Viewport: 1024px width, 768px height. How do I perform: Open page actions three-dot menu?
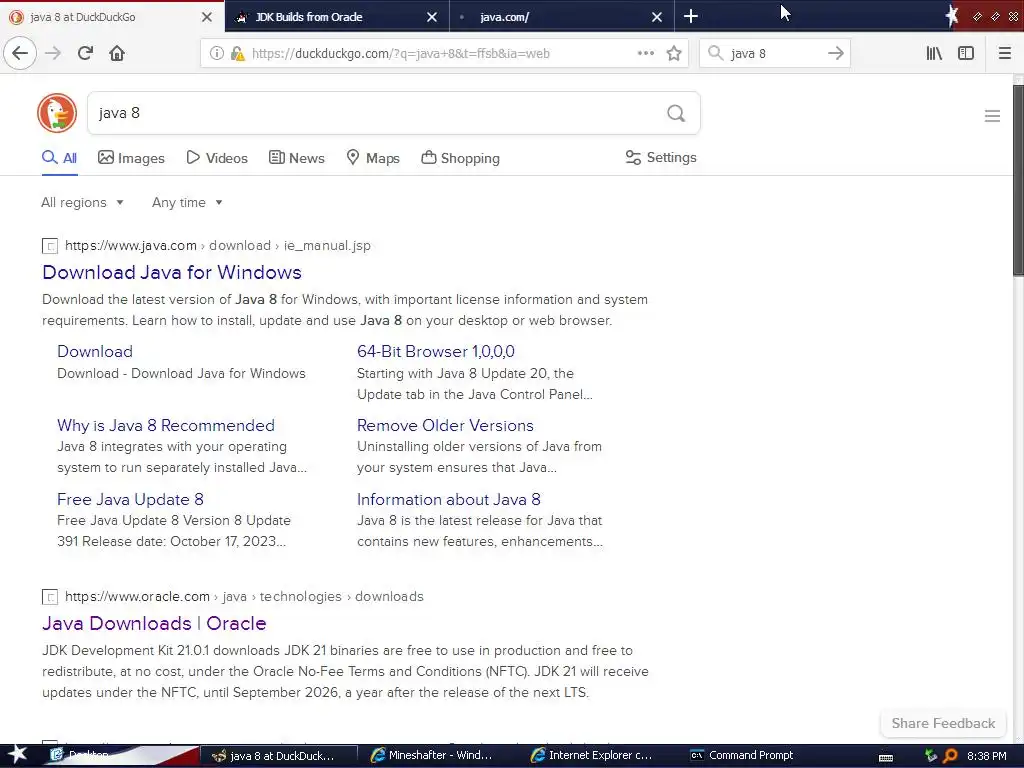click(x=645, y=53)
